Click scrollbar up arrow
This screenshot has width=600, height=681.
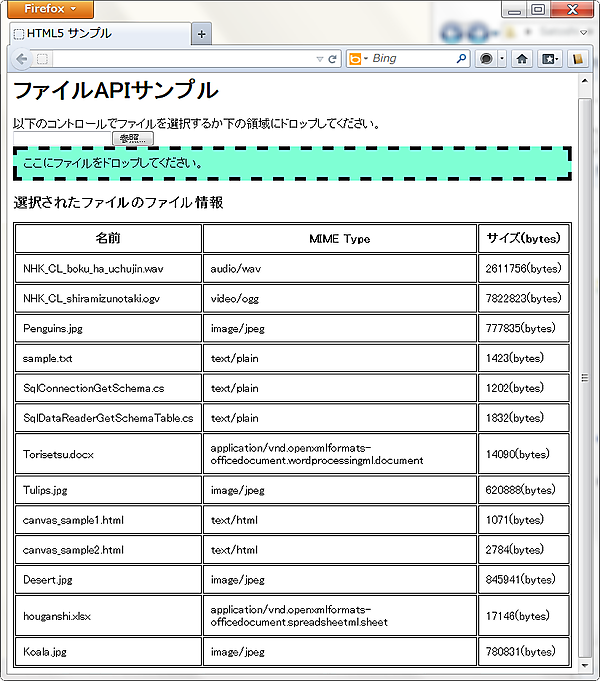(x=585, y=82)
